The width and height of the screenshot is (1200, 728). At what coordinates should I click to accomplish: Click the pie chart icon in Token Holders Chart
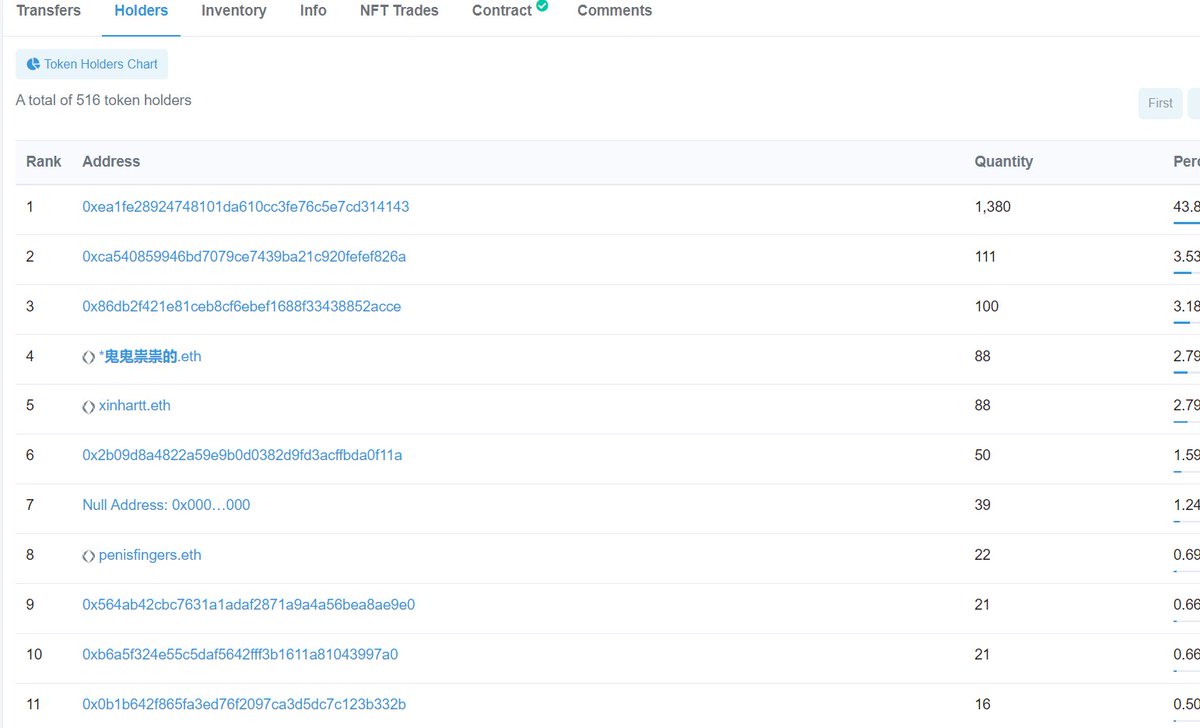[33, 64]
